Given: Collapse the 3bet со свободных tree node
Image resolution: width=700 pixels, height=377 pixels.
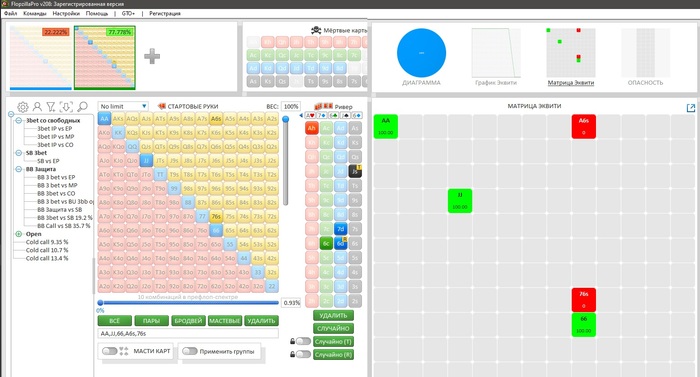Looking at the screenshot, I should tap(19, 121).
